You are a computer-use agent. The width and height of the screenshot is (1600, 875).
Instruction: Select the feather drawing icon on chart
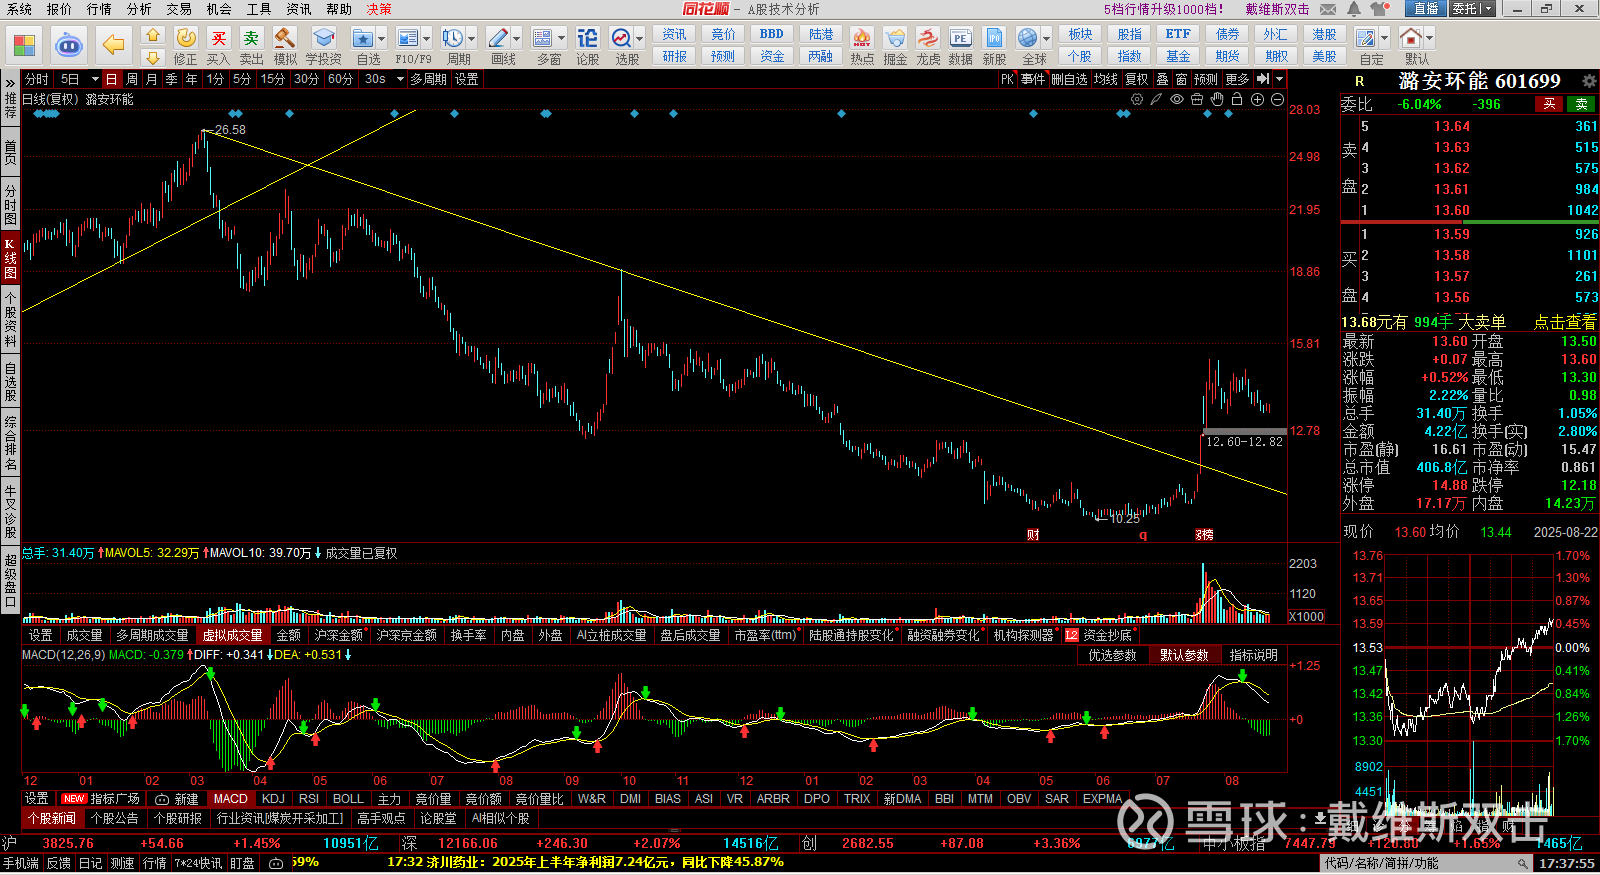tap(1156, 99)
